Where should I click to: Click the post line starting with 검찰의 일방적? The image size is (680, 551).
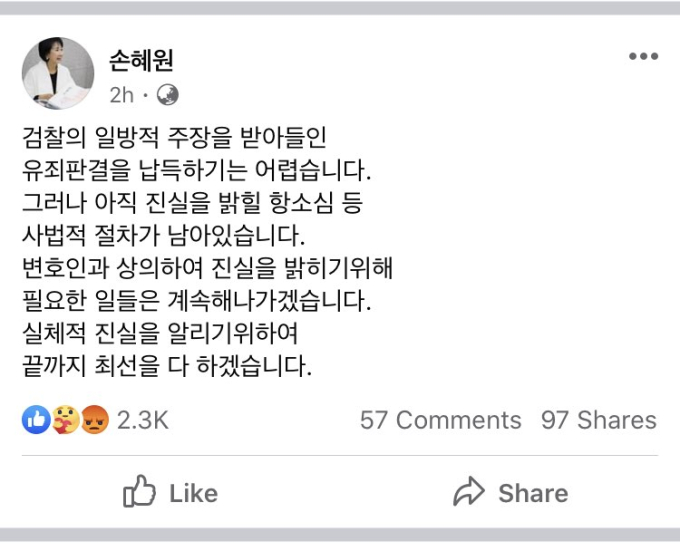coord(174,137)
